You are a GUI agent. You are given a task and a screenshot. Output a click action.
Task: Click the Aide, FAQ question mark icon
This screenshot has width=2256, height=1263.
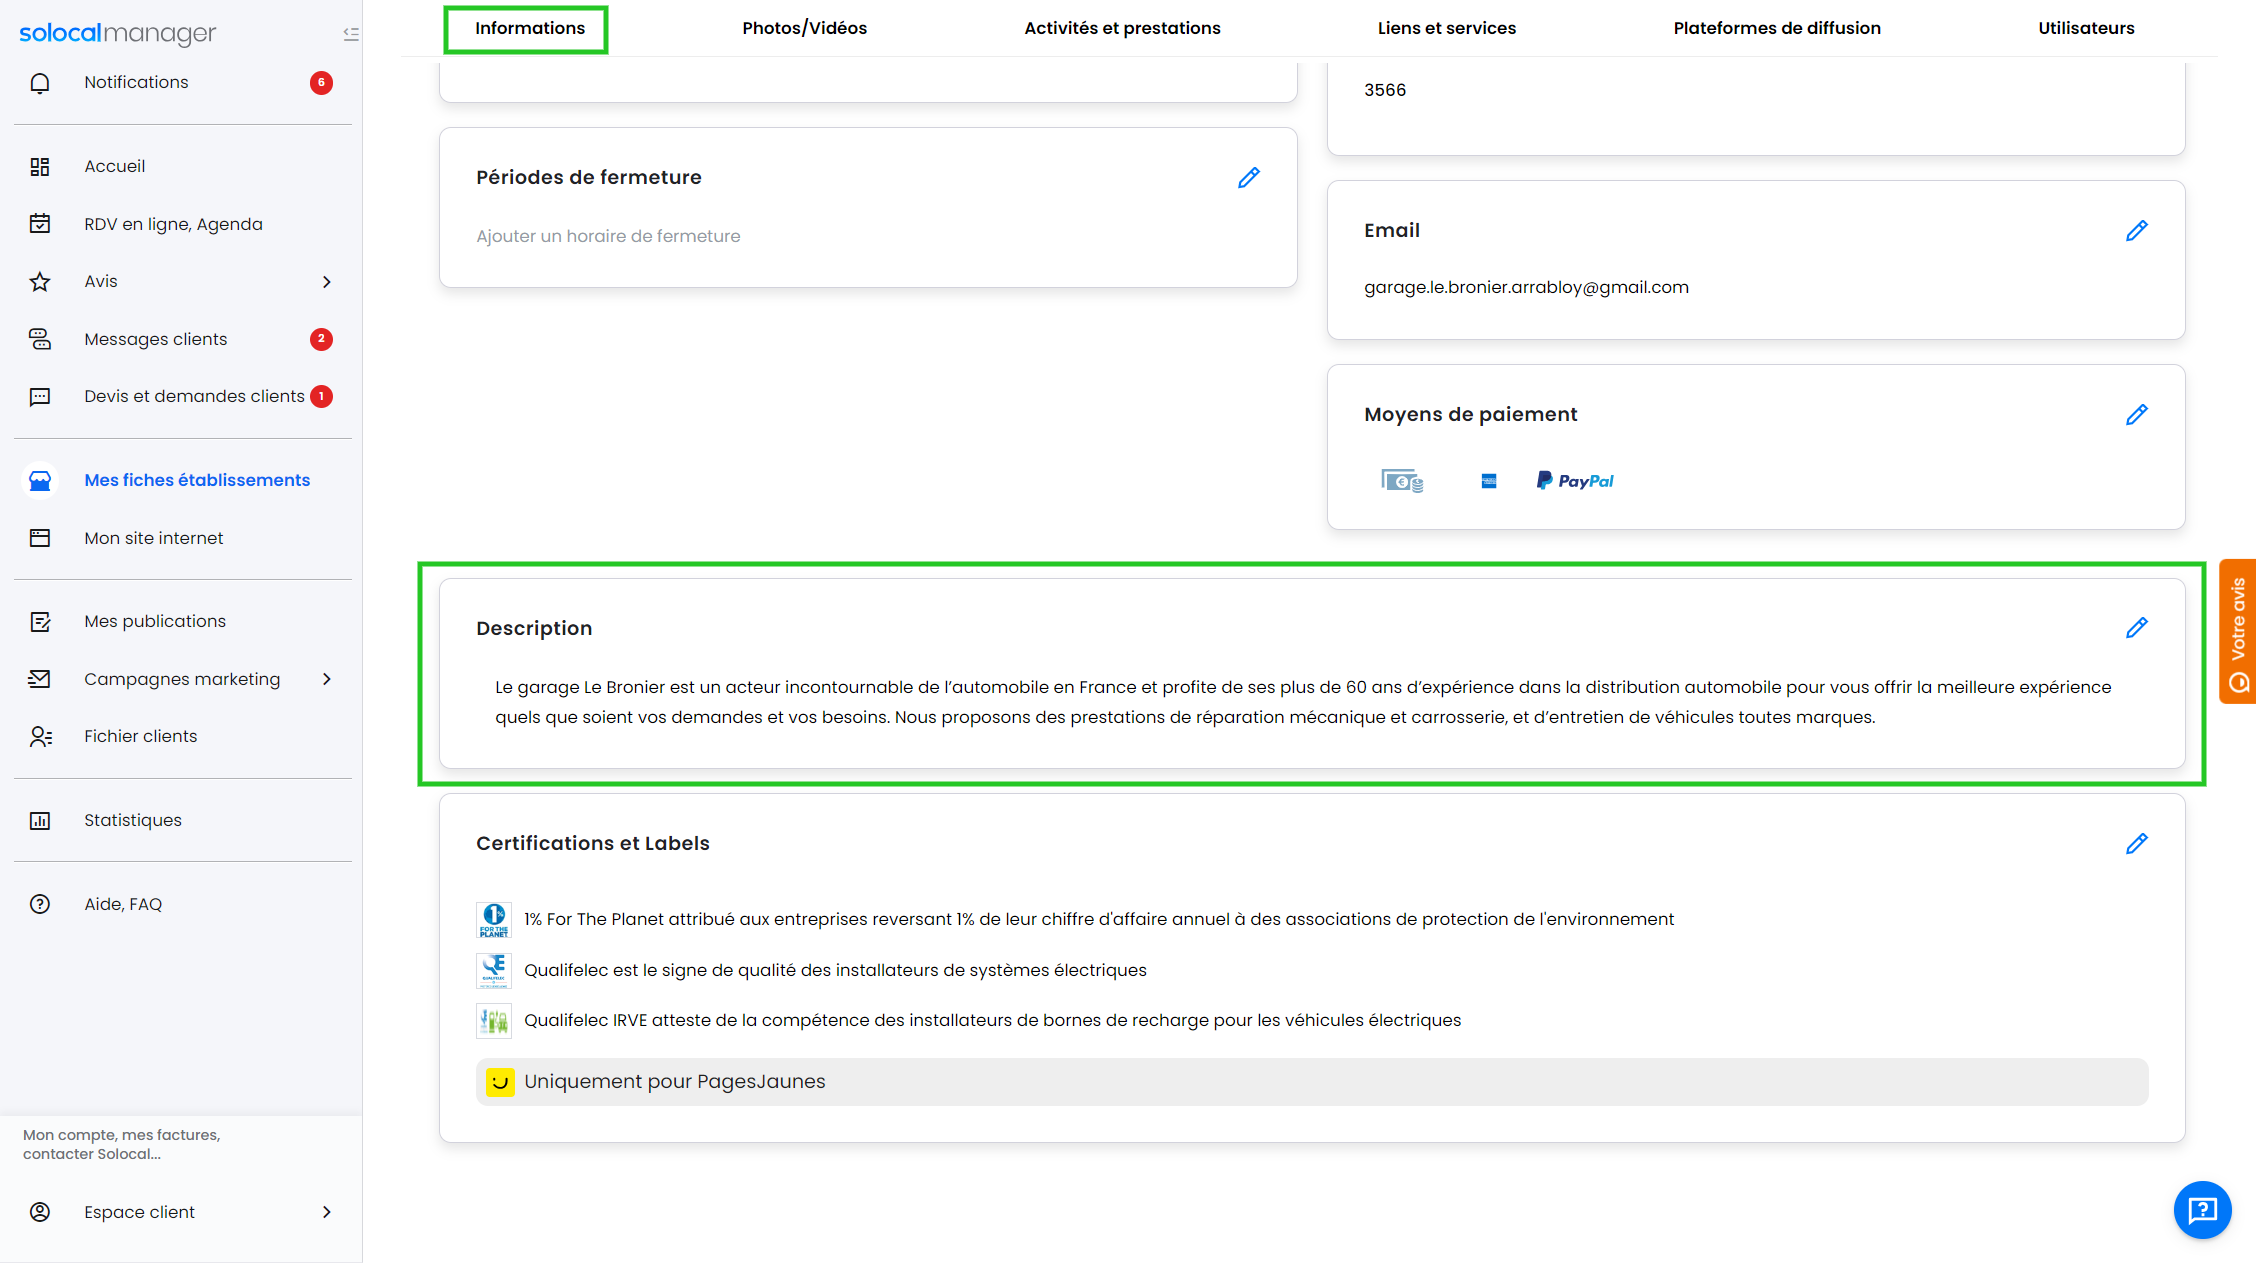[x=40, y=904]
